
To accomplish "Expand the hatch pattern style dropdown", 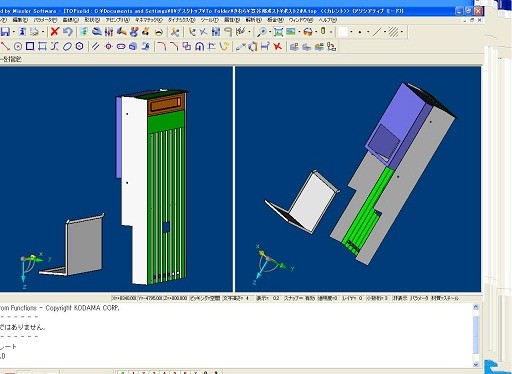I will 402,32.
